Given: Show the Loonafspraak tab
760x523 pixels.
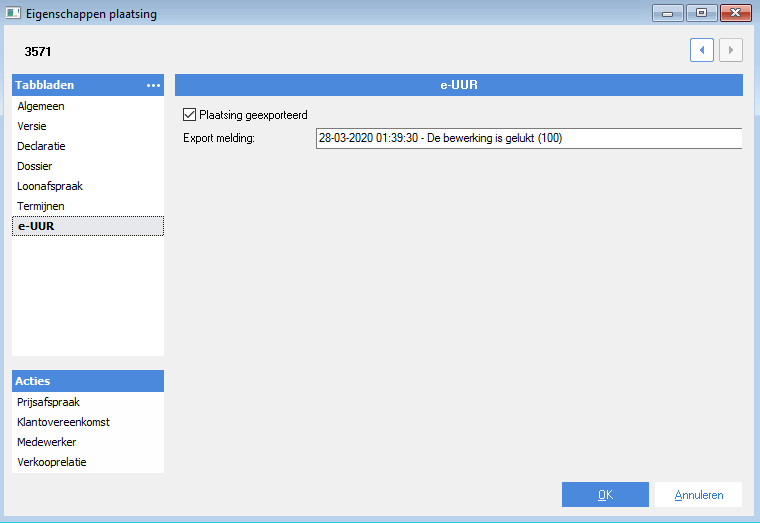Looking at the screenshot, I should click(x=88, y=186).
